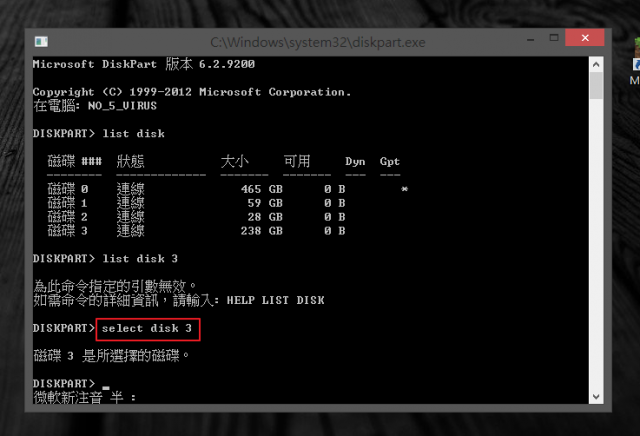Screen dimensions: 640x436
Task: Click the 'HELP LIST DISK' hint text
Action: [276, 300]
